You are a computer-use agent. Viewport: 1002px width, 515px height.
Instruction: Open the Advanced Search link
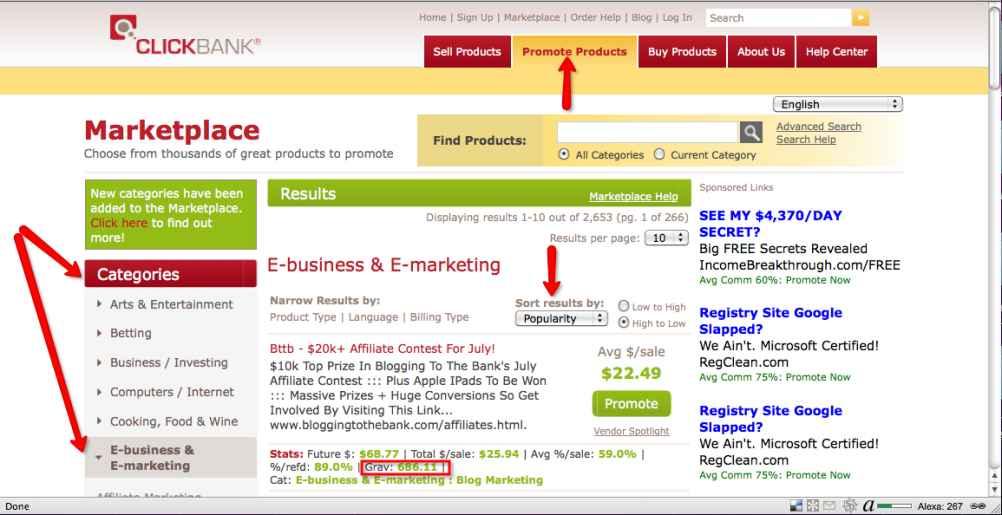(818, 126)
